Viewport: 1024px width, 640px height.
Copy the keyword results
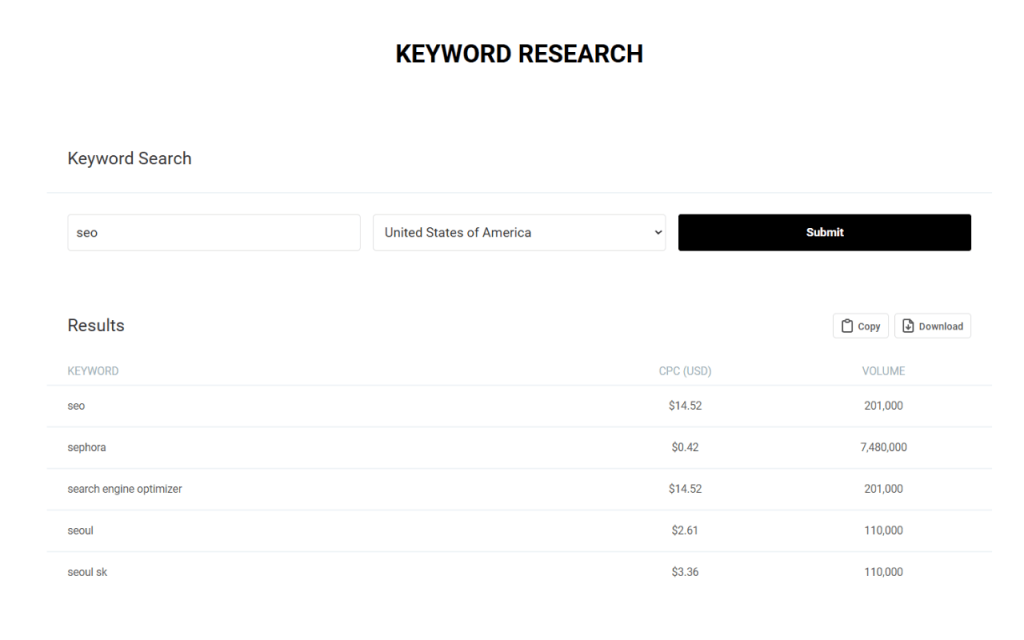coord(860,325)
